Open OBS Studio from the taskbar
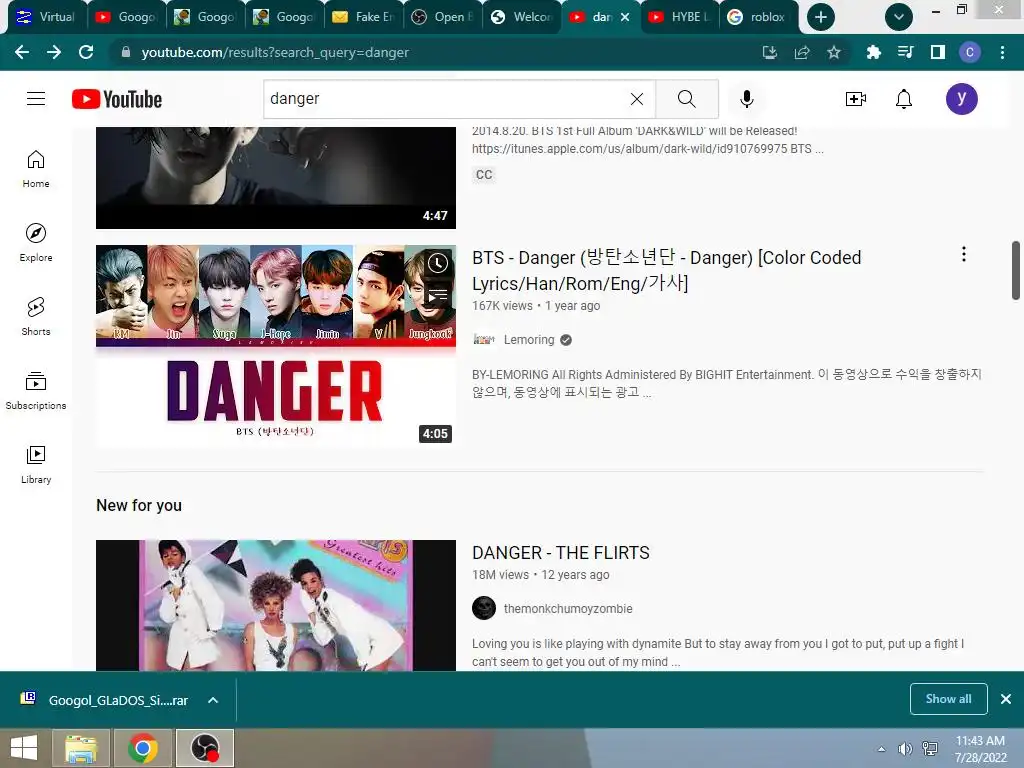The height and width of the screenshot is (768, 1024). tap(204, 748)
